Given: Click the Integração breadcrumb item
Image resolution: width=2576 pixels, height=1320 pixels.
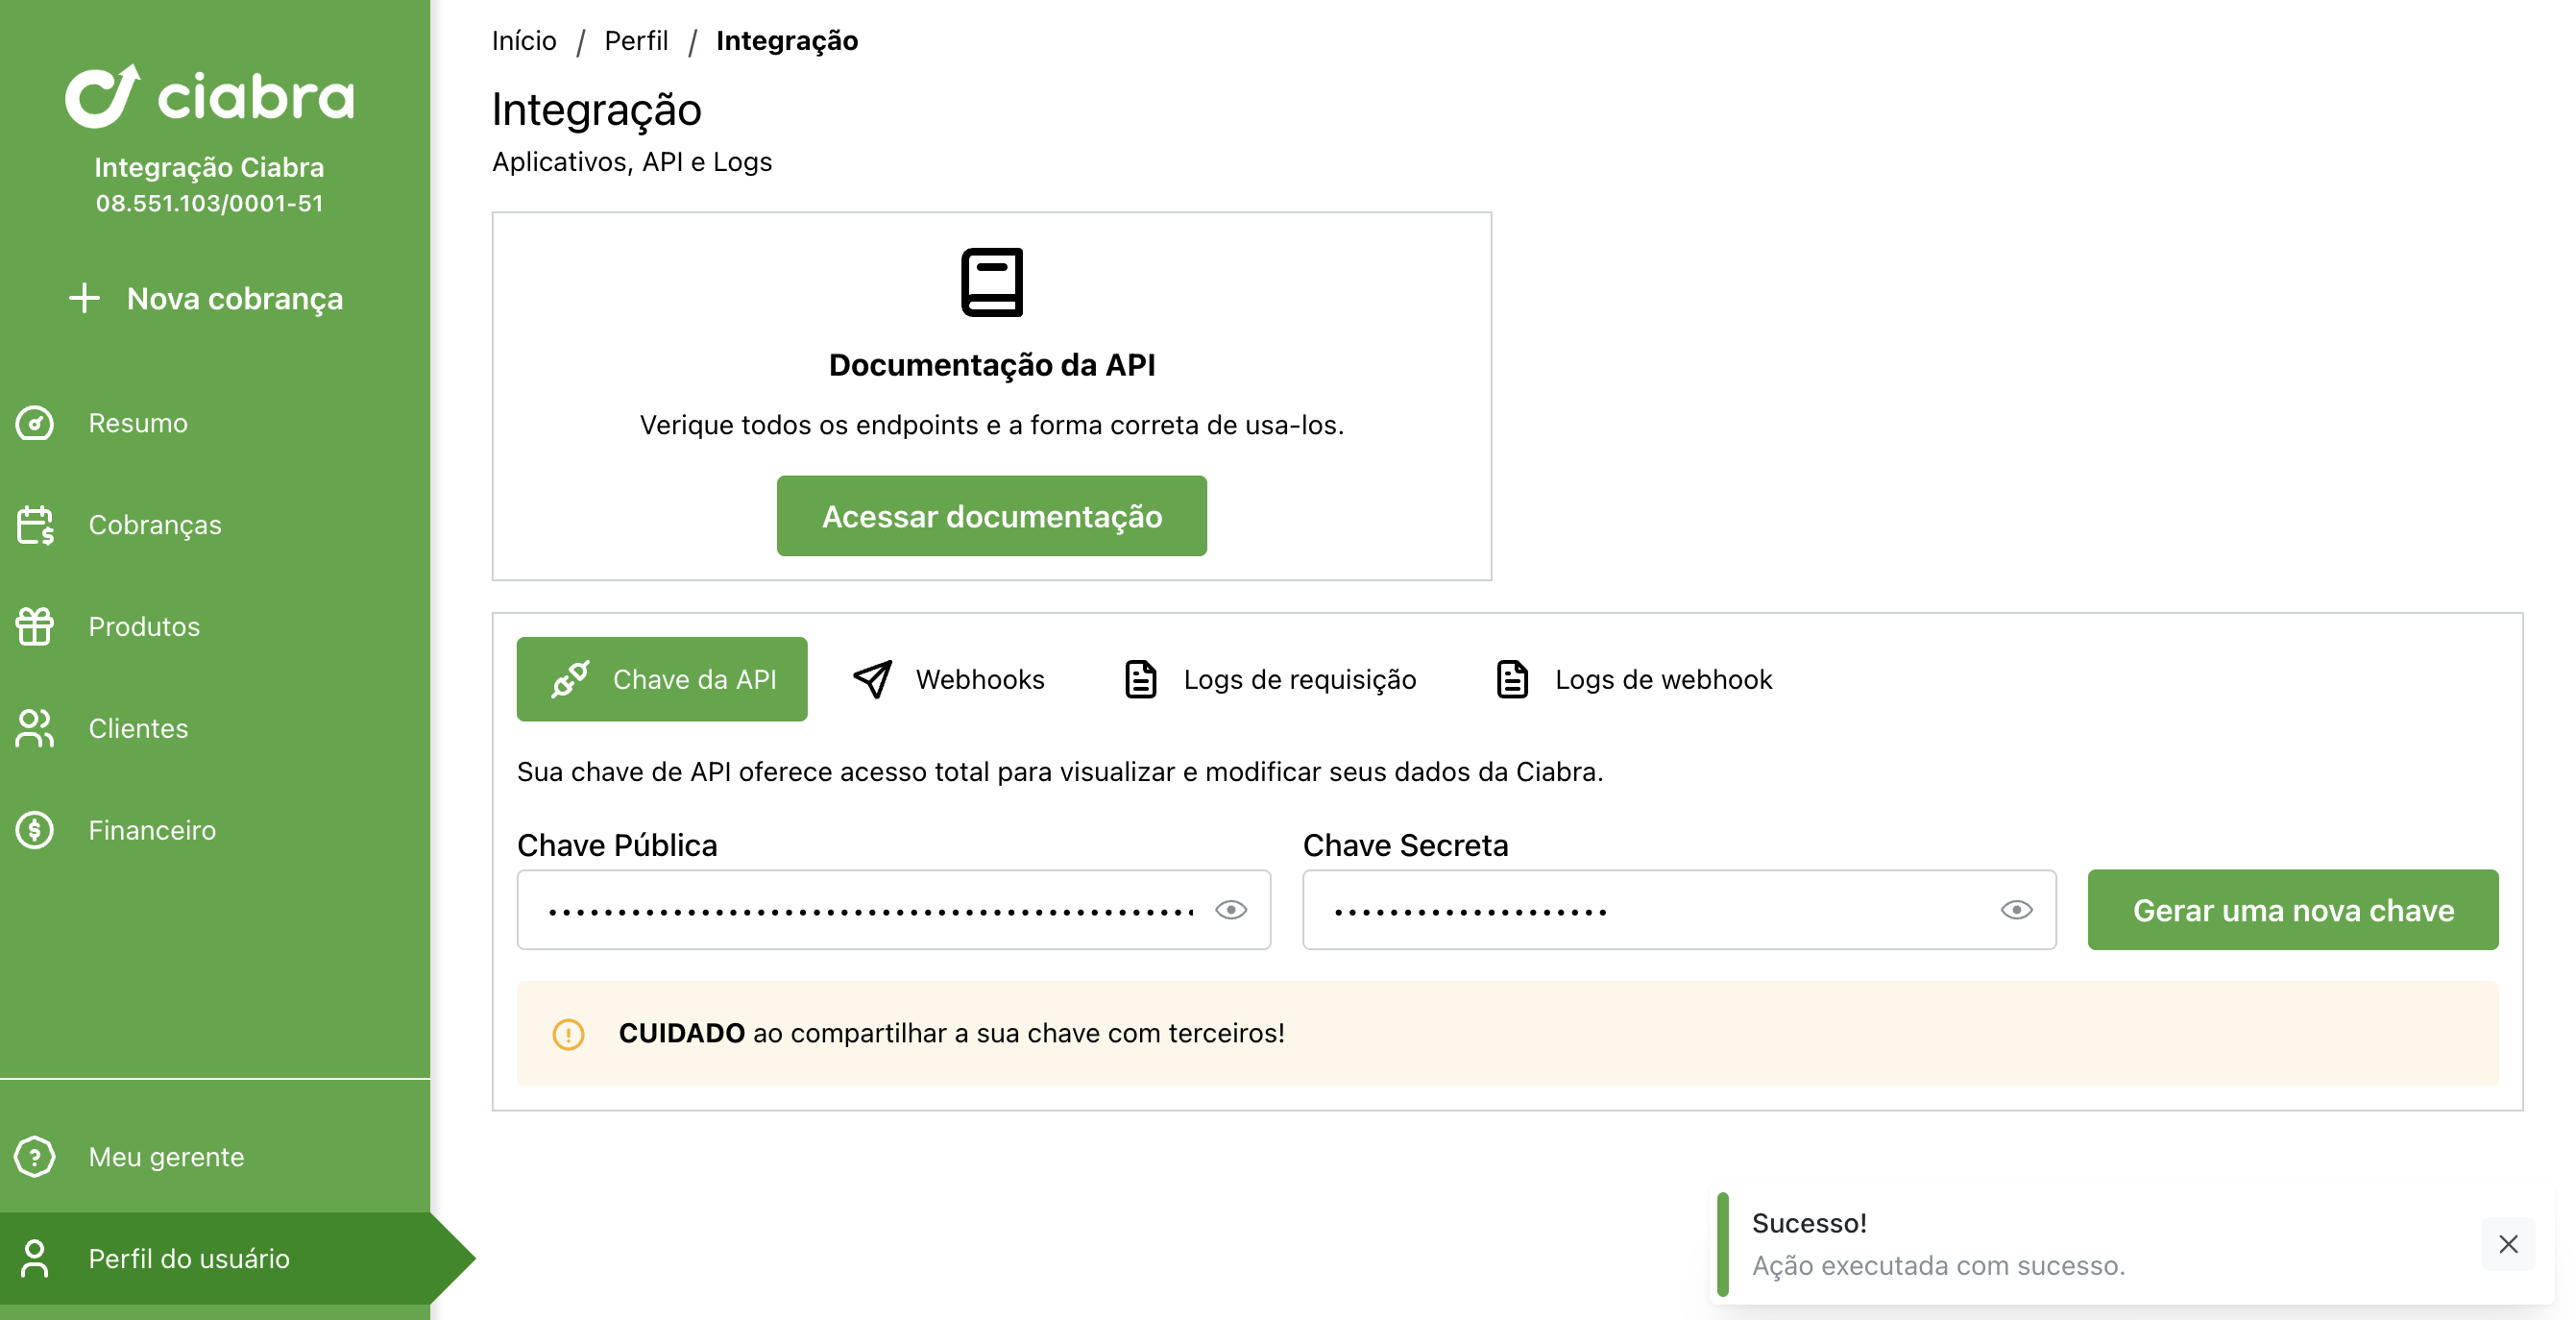Looking at the screenshot, I should (x=787, y=40).
